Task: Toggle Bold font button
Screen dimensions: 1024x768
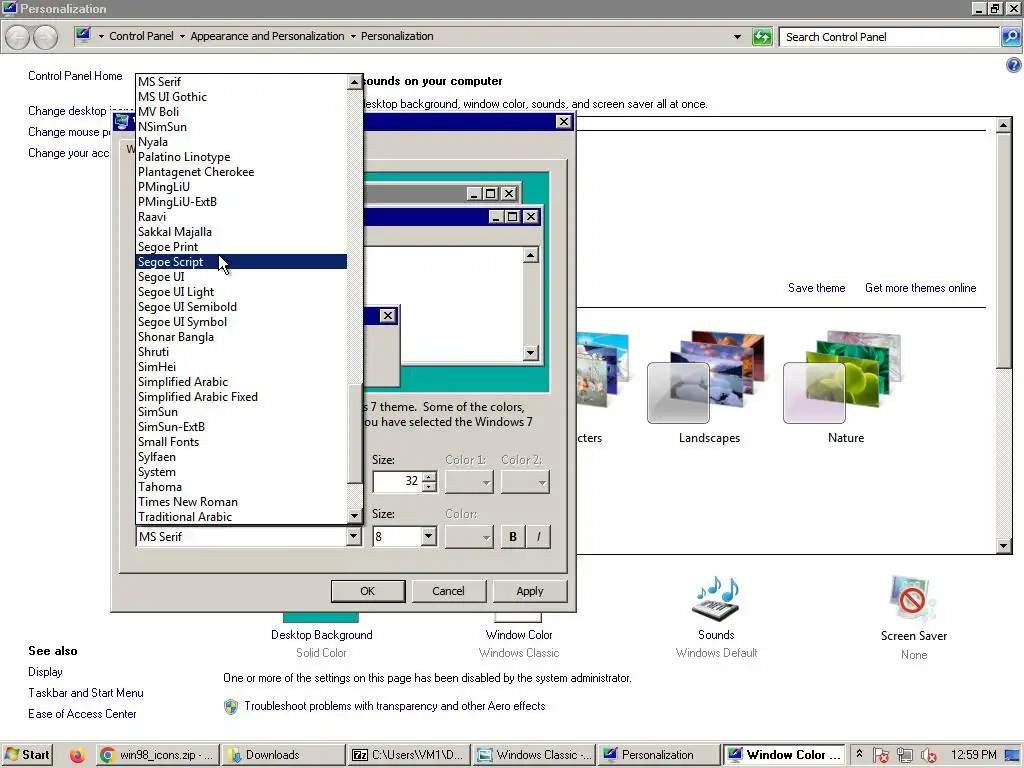Action: coord(513,537)
